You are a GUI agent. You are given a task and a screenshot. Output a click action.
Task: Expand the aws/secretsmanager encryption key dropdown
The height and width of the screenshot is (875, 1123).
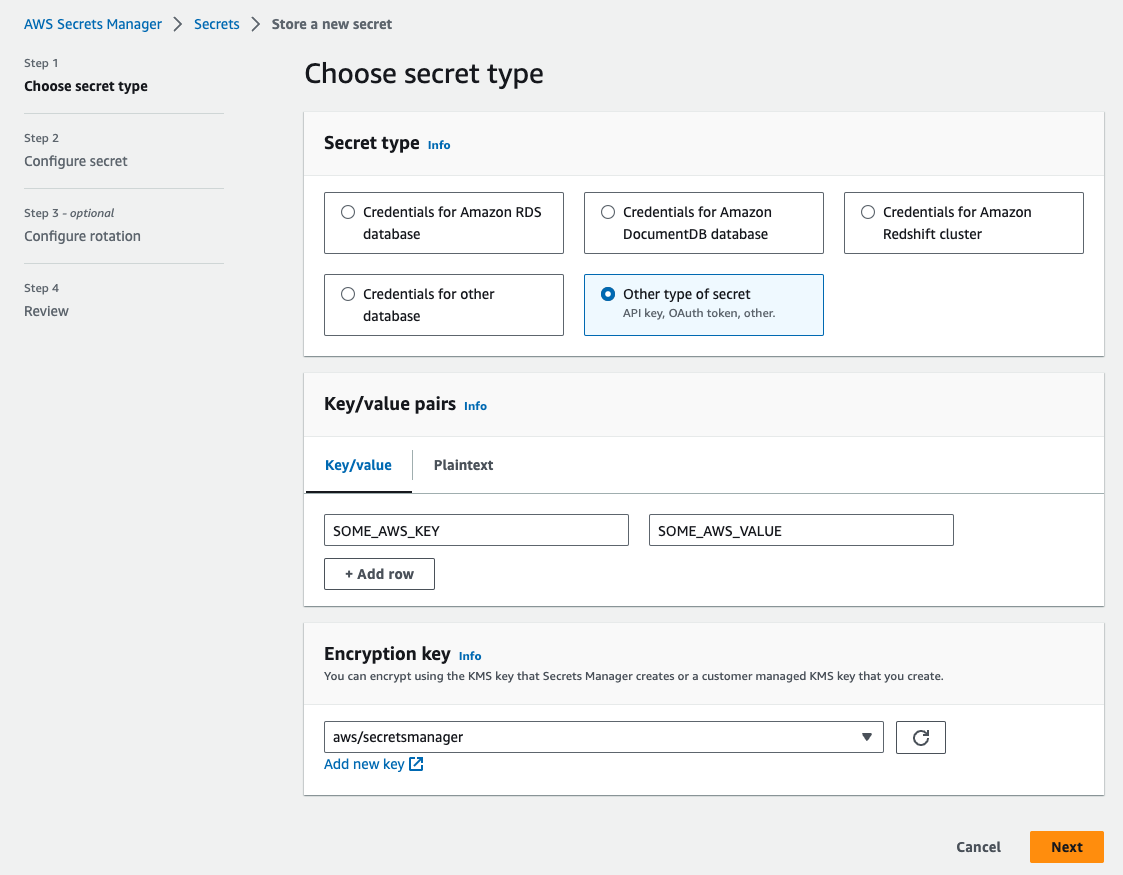tap(604, 737)
